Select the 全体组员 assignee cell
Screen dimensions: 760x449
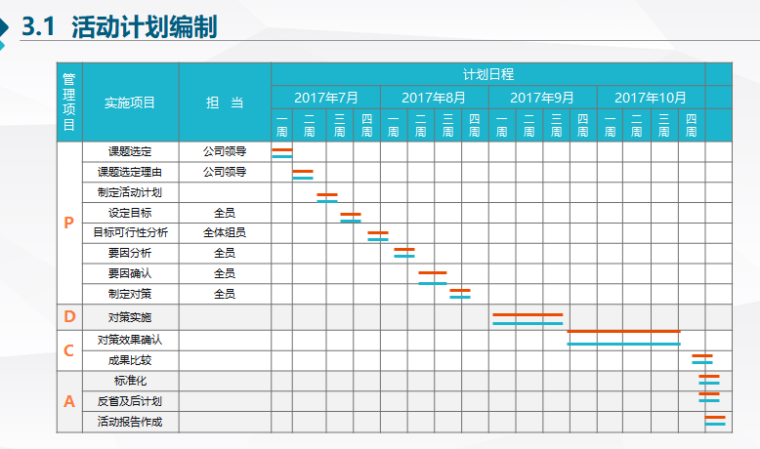point(225,233)
